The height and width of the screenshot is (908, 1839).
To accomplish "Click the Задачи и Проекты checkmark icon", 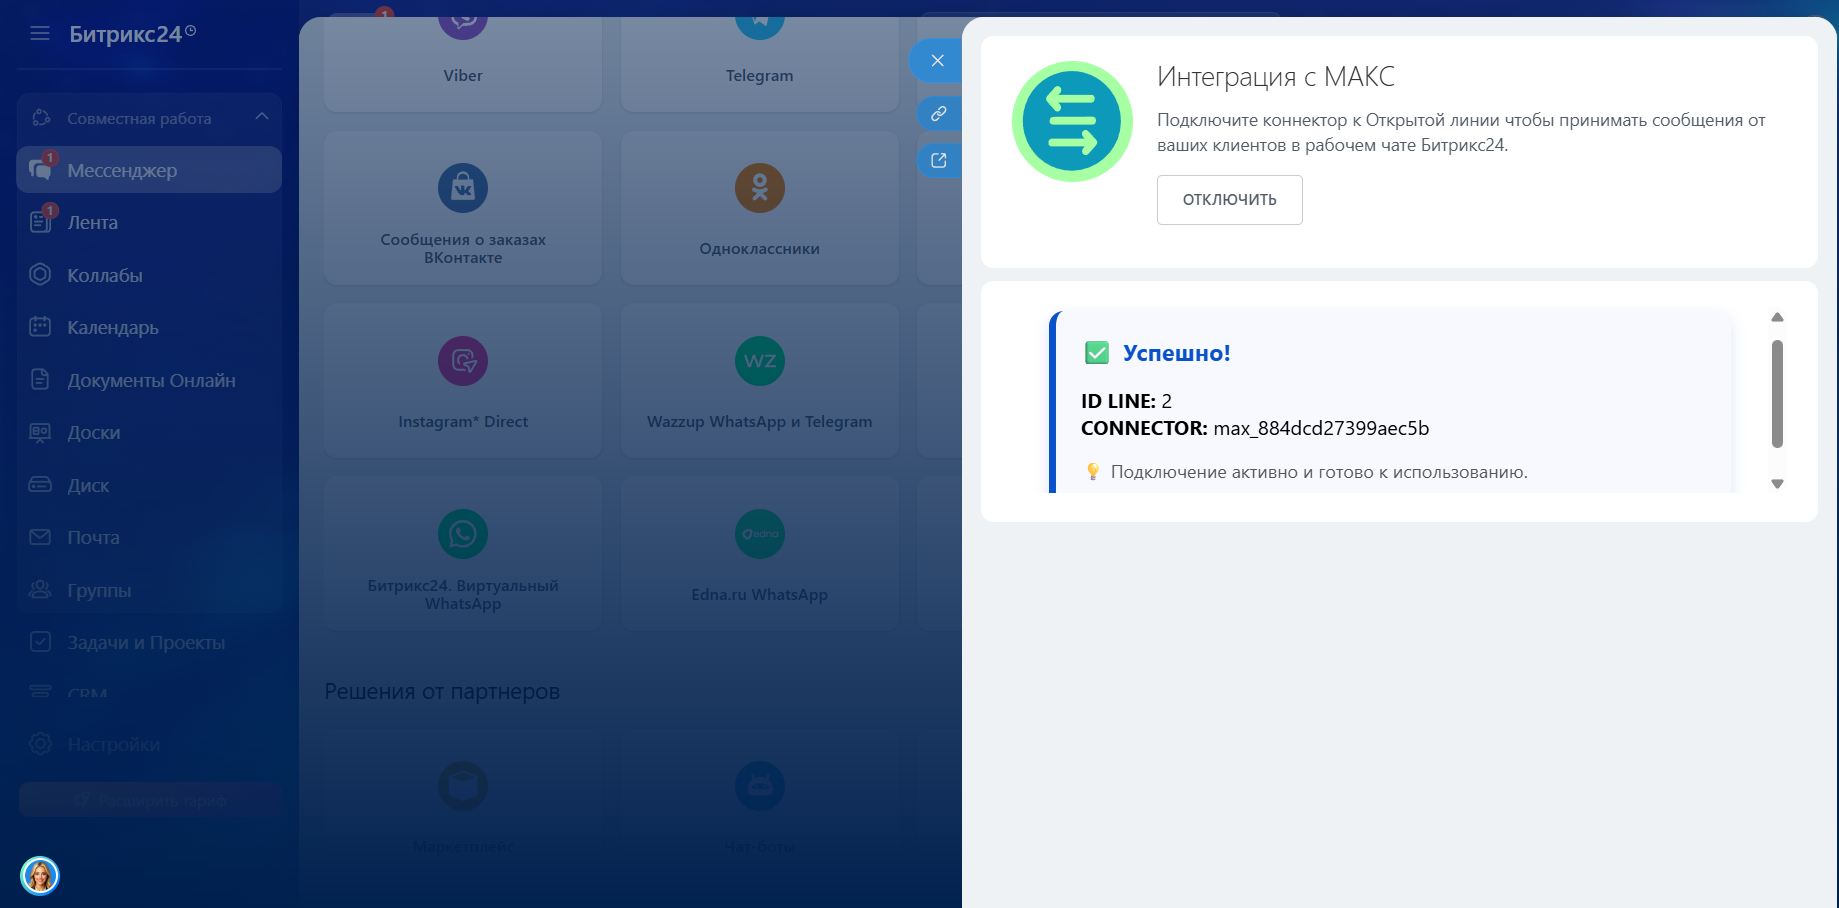I will (x=40, y=642).
